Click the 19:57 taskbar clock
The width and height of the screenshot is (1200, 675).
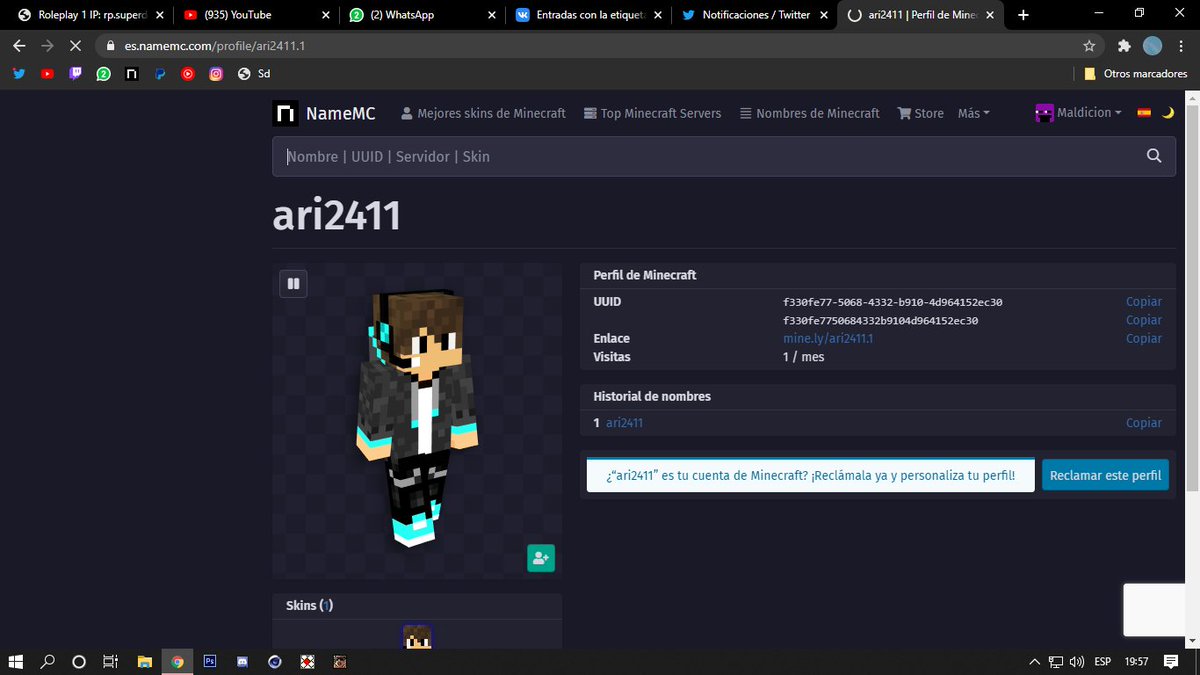tap(1136, 661)
